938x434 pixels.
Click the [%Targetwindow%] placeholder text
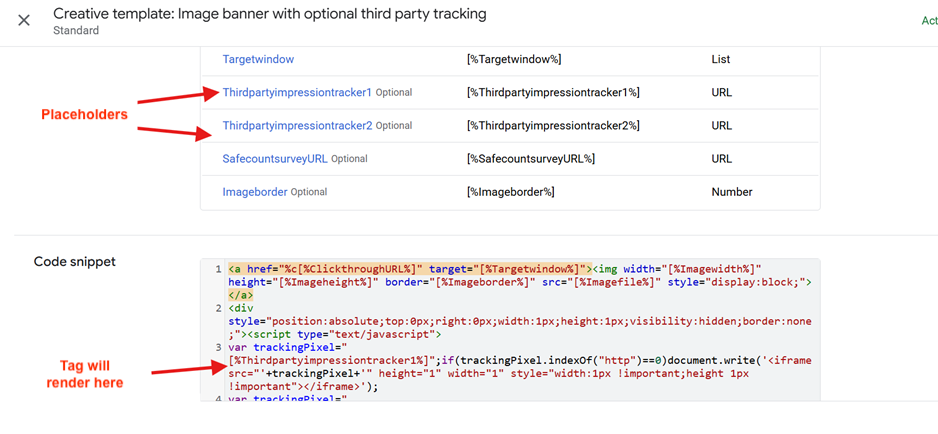coord(516,59)
